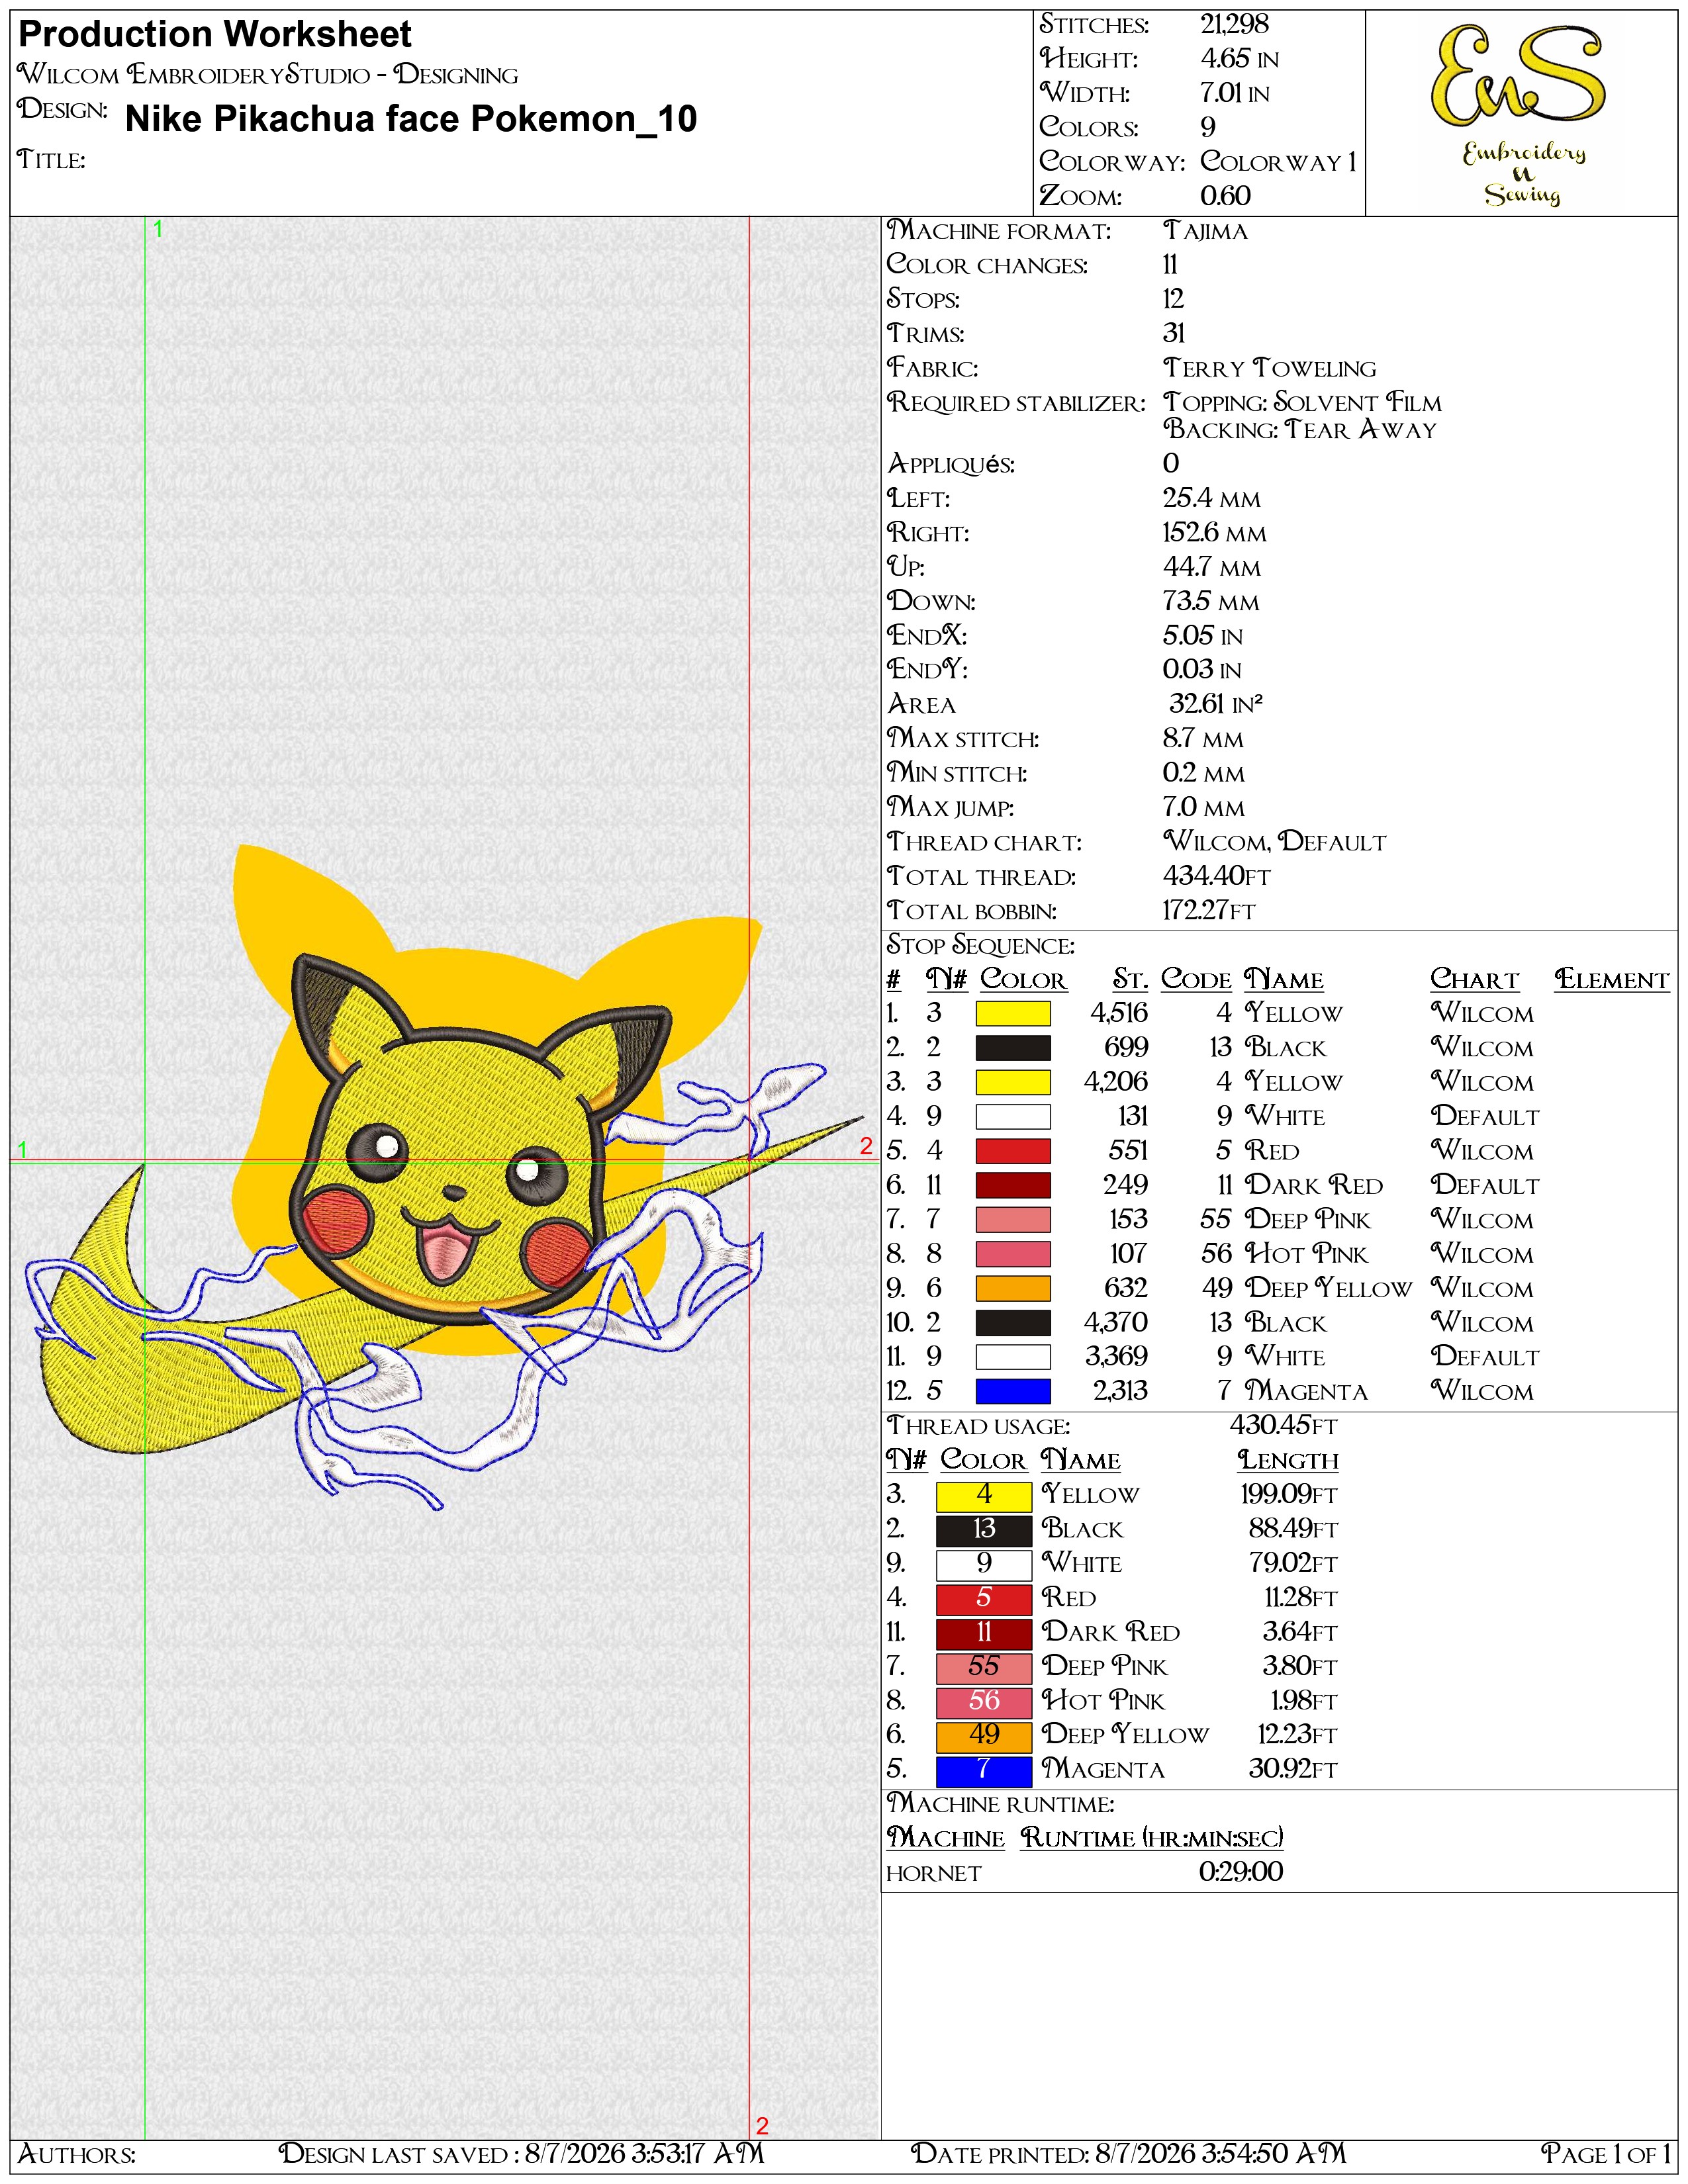Click total thread value "434.40FT"

[1216, 876]
